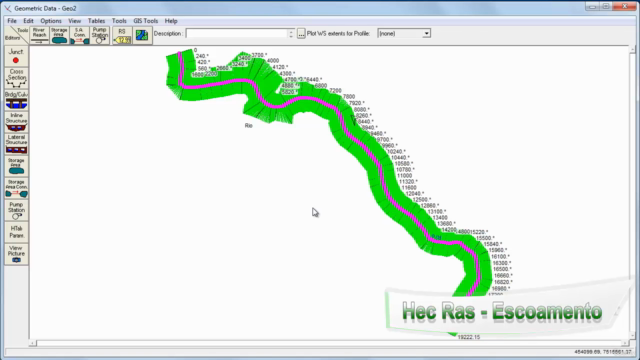This screenshot has height=360, width=640.
Task: Click the cross section label 4000
Action: pos(273,60)
